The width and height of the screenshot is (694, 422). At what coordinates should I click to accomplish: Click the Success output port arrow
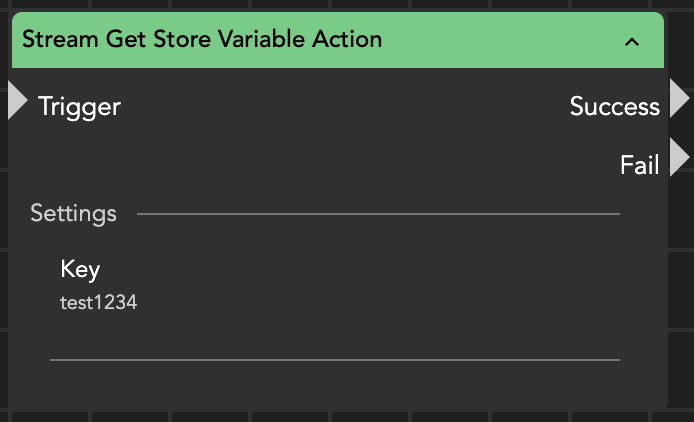679,99
